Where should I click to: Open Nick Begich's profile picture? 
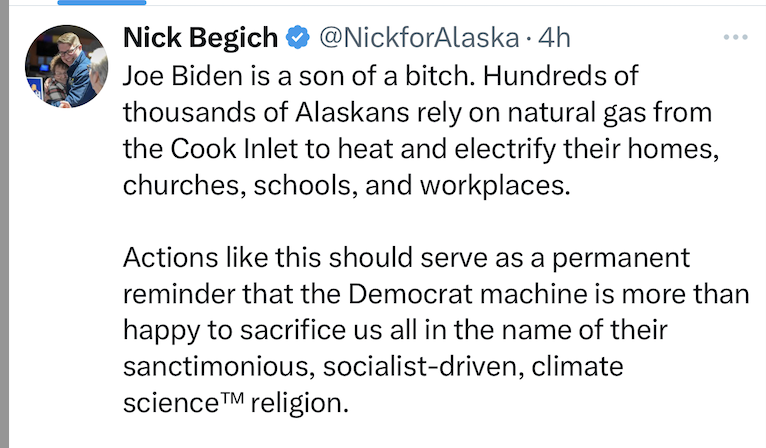coord(66,66)
